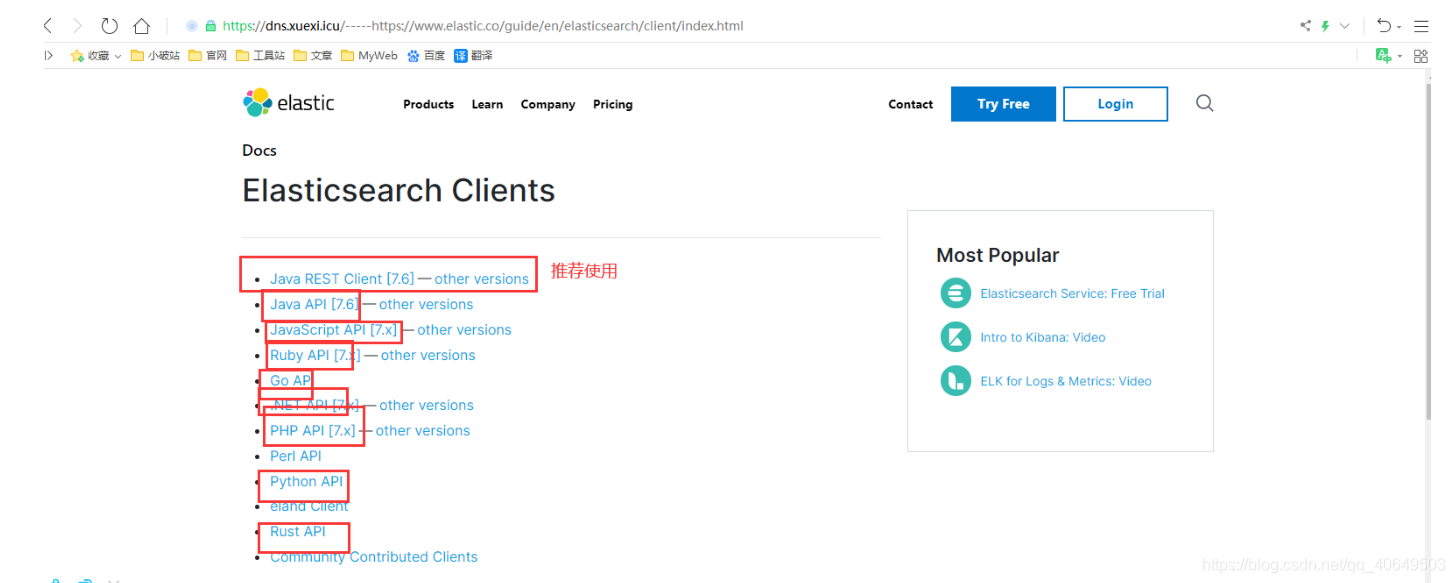The height and width of the screenshot is (583, 1455).
Task: Open the 翻译 translate bookmark
Action: click(474, 56)
